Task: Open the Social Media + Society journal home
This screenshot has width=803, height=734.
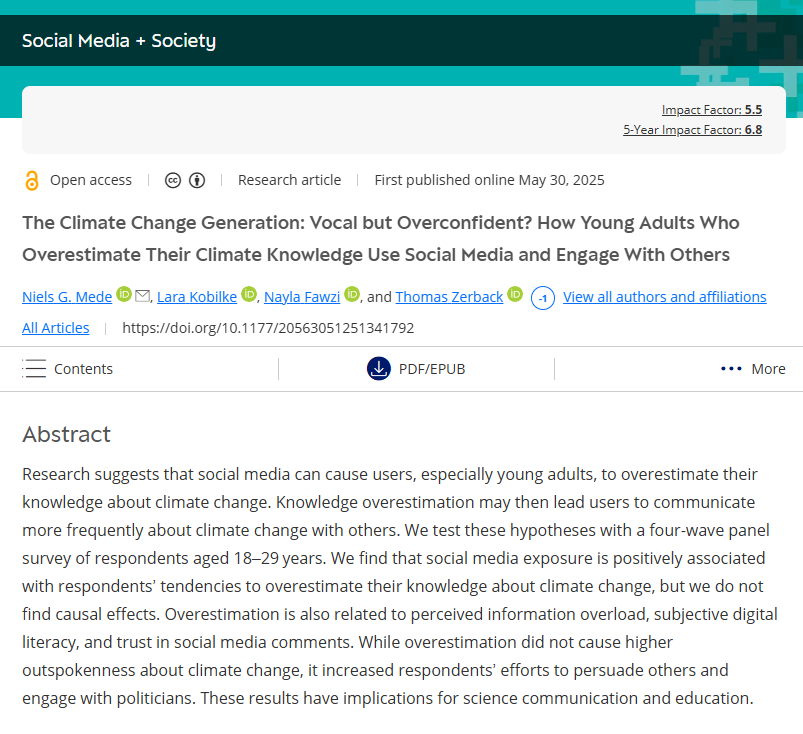Action: tap(119, 41)
